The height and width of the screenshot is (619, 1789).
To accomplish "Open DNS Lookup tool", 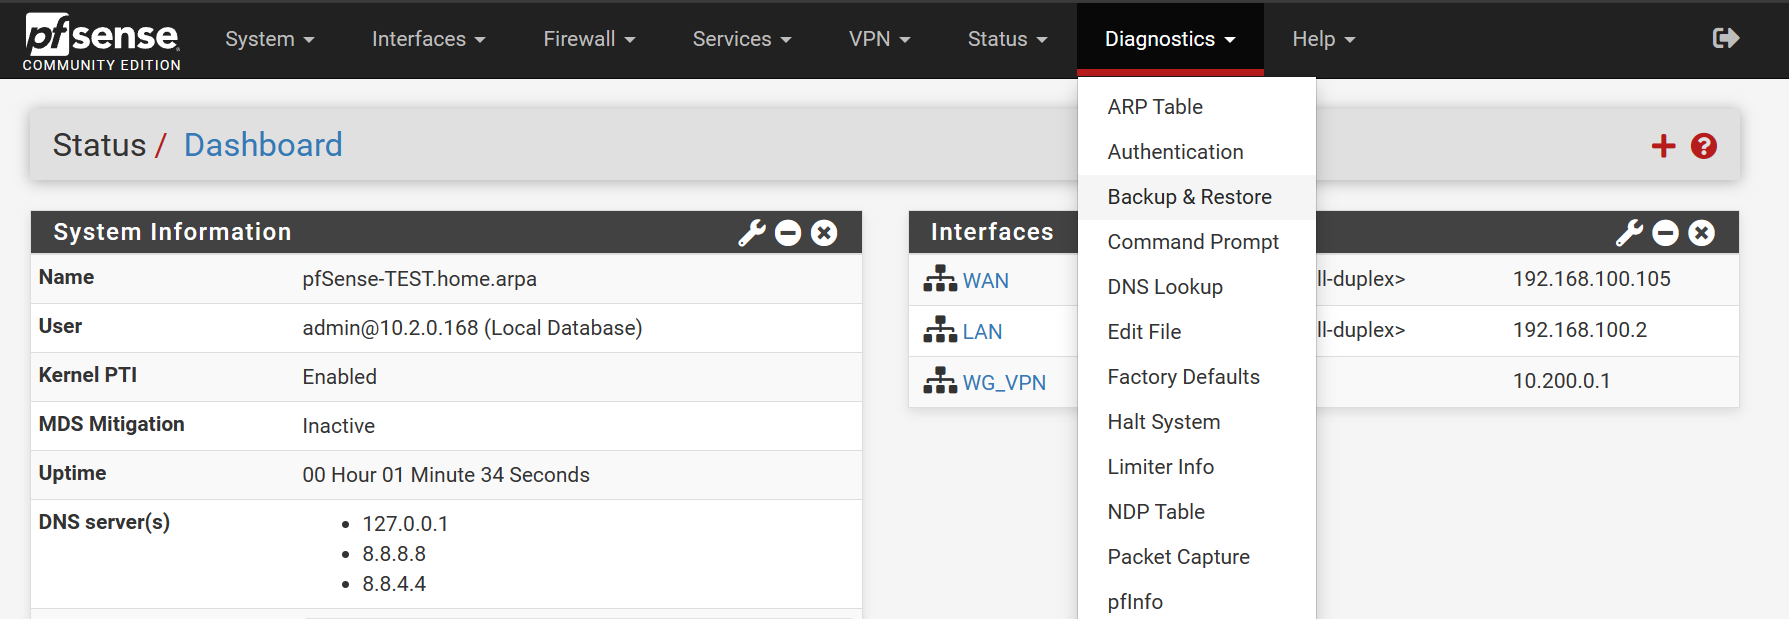I will (1197, 287).
